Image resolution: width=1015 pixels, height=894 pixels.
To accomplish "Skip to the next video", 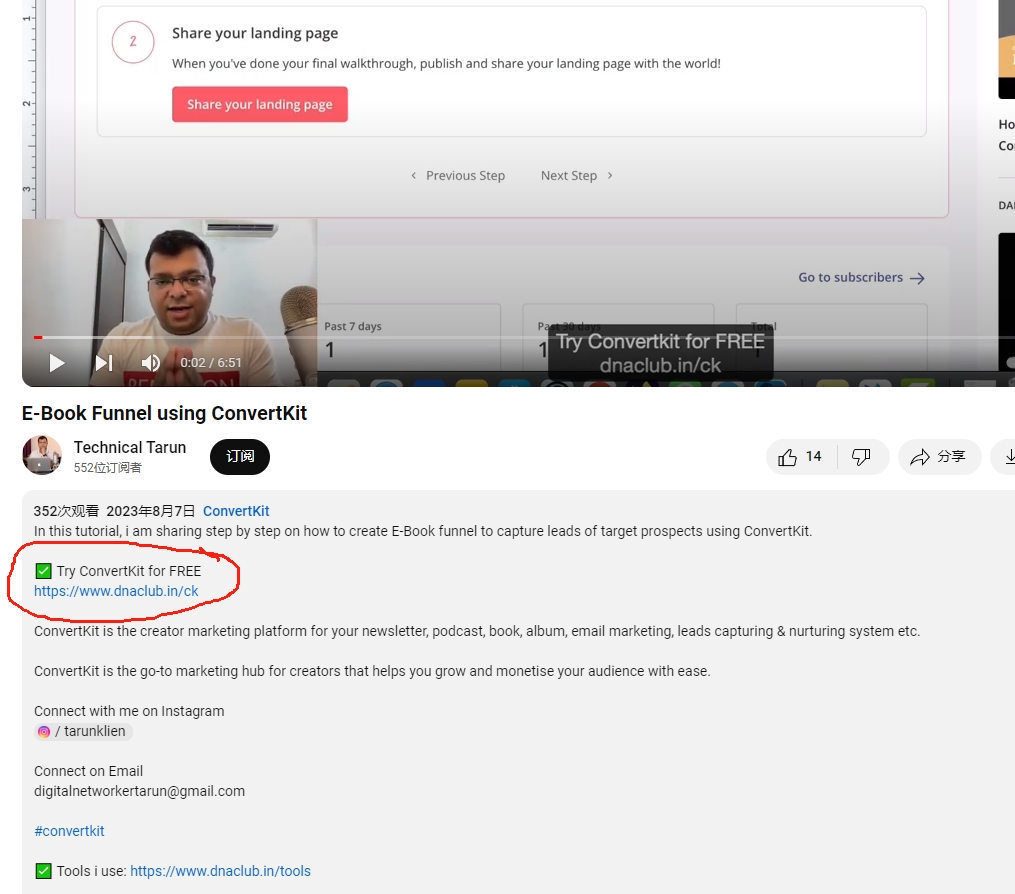I will coord(104,363).
